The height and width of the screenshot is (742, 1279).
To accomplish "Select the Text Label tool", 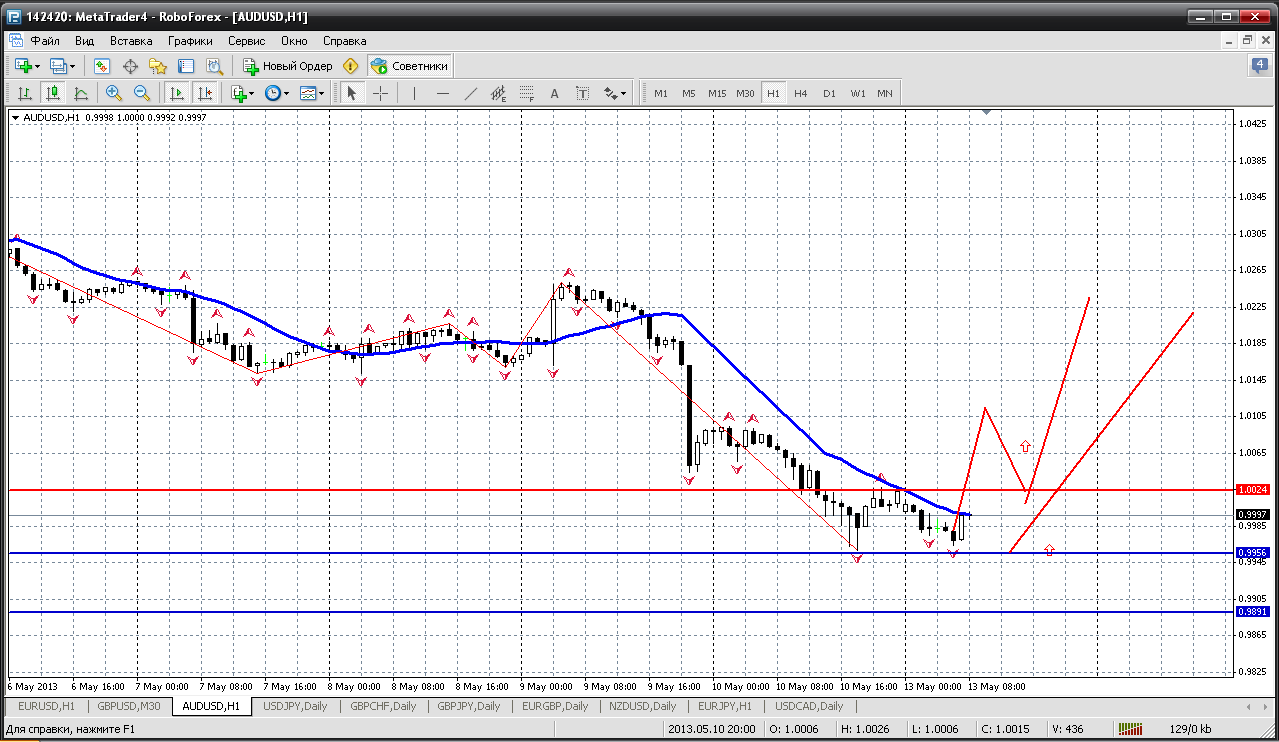I will coord(583,93).
